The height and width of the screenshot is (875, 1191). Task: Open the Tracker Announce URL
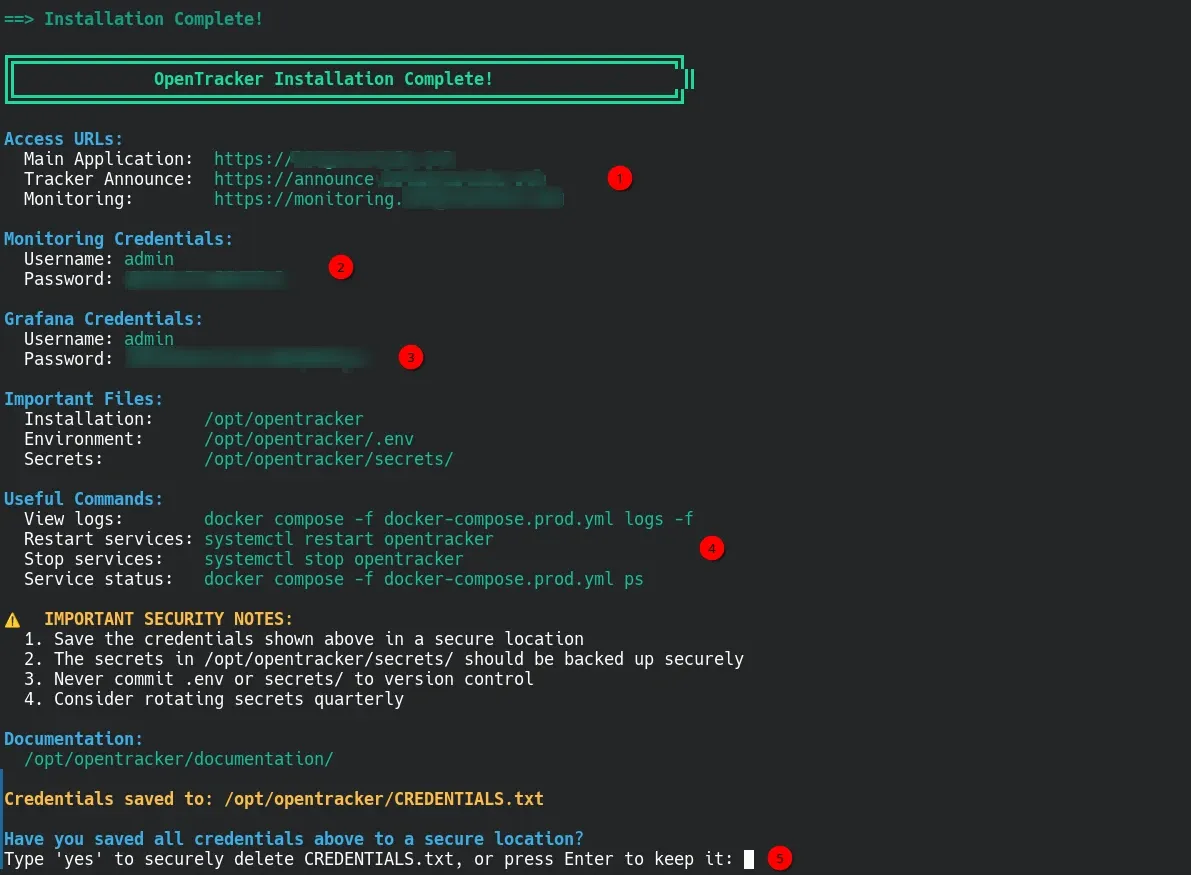[x=380, y=179]
